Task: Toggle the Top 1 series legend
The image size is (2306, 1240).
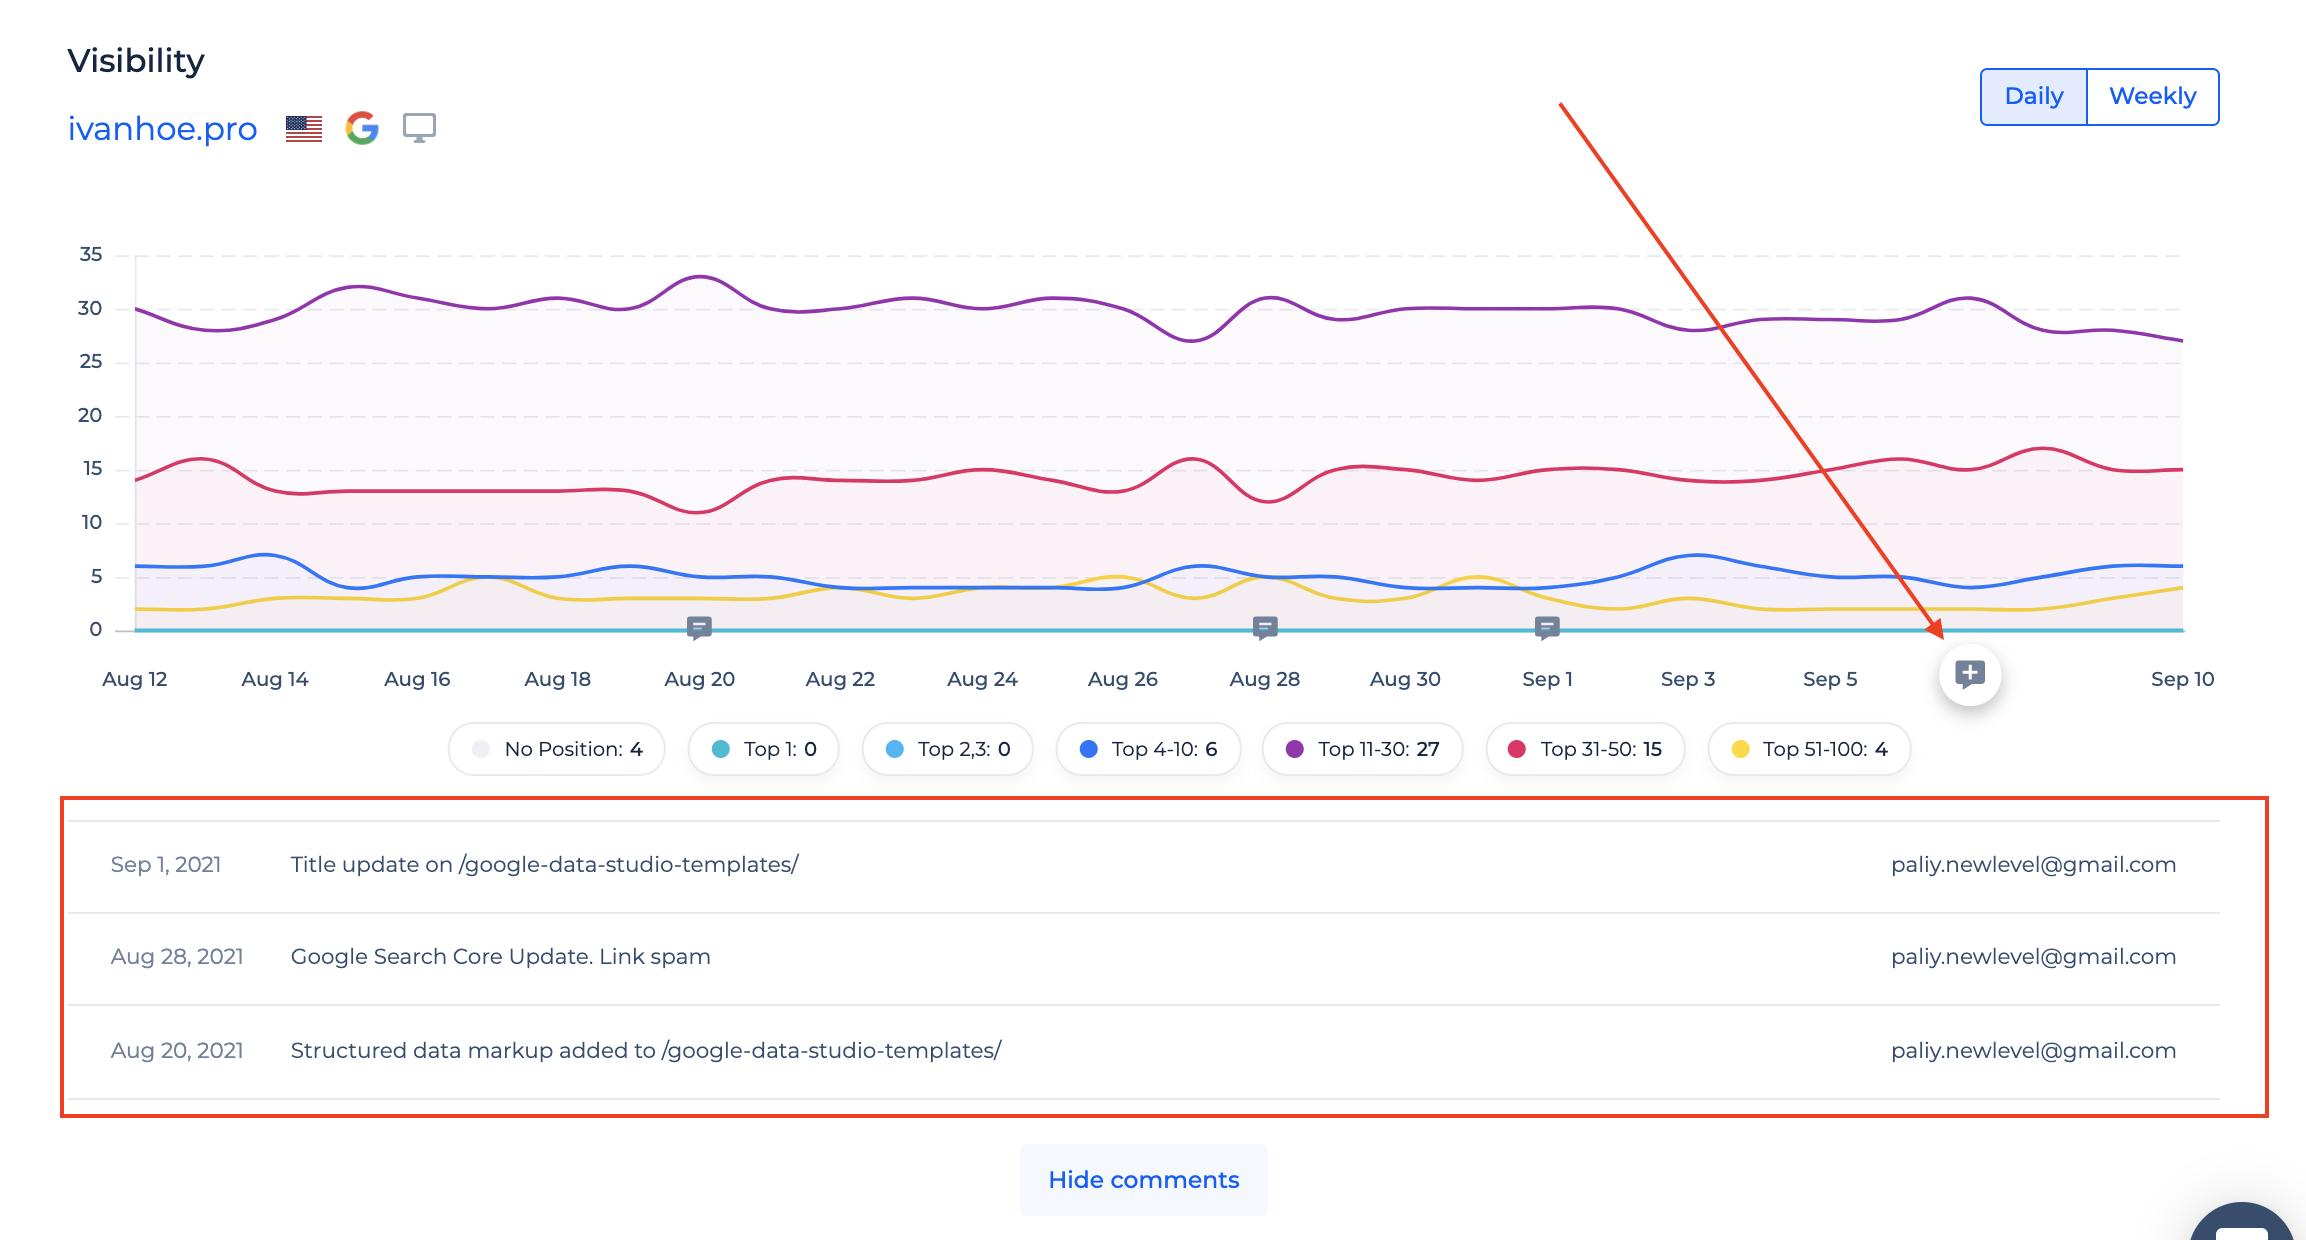Action: (x=764, y=749)
